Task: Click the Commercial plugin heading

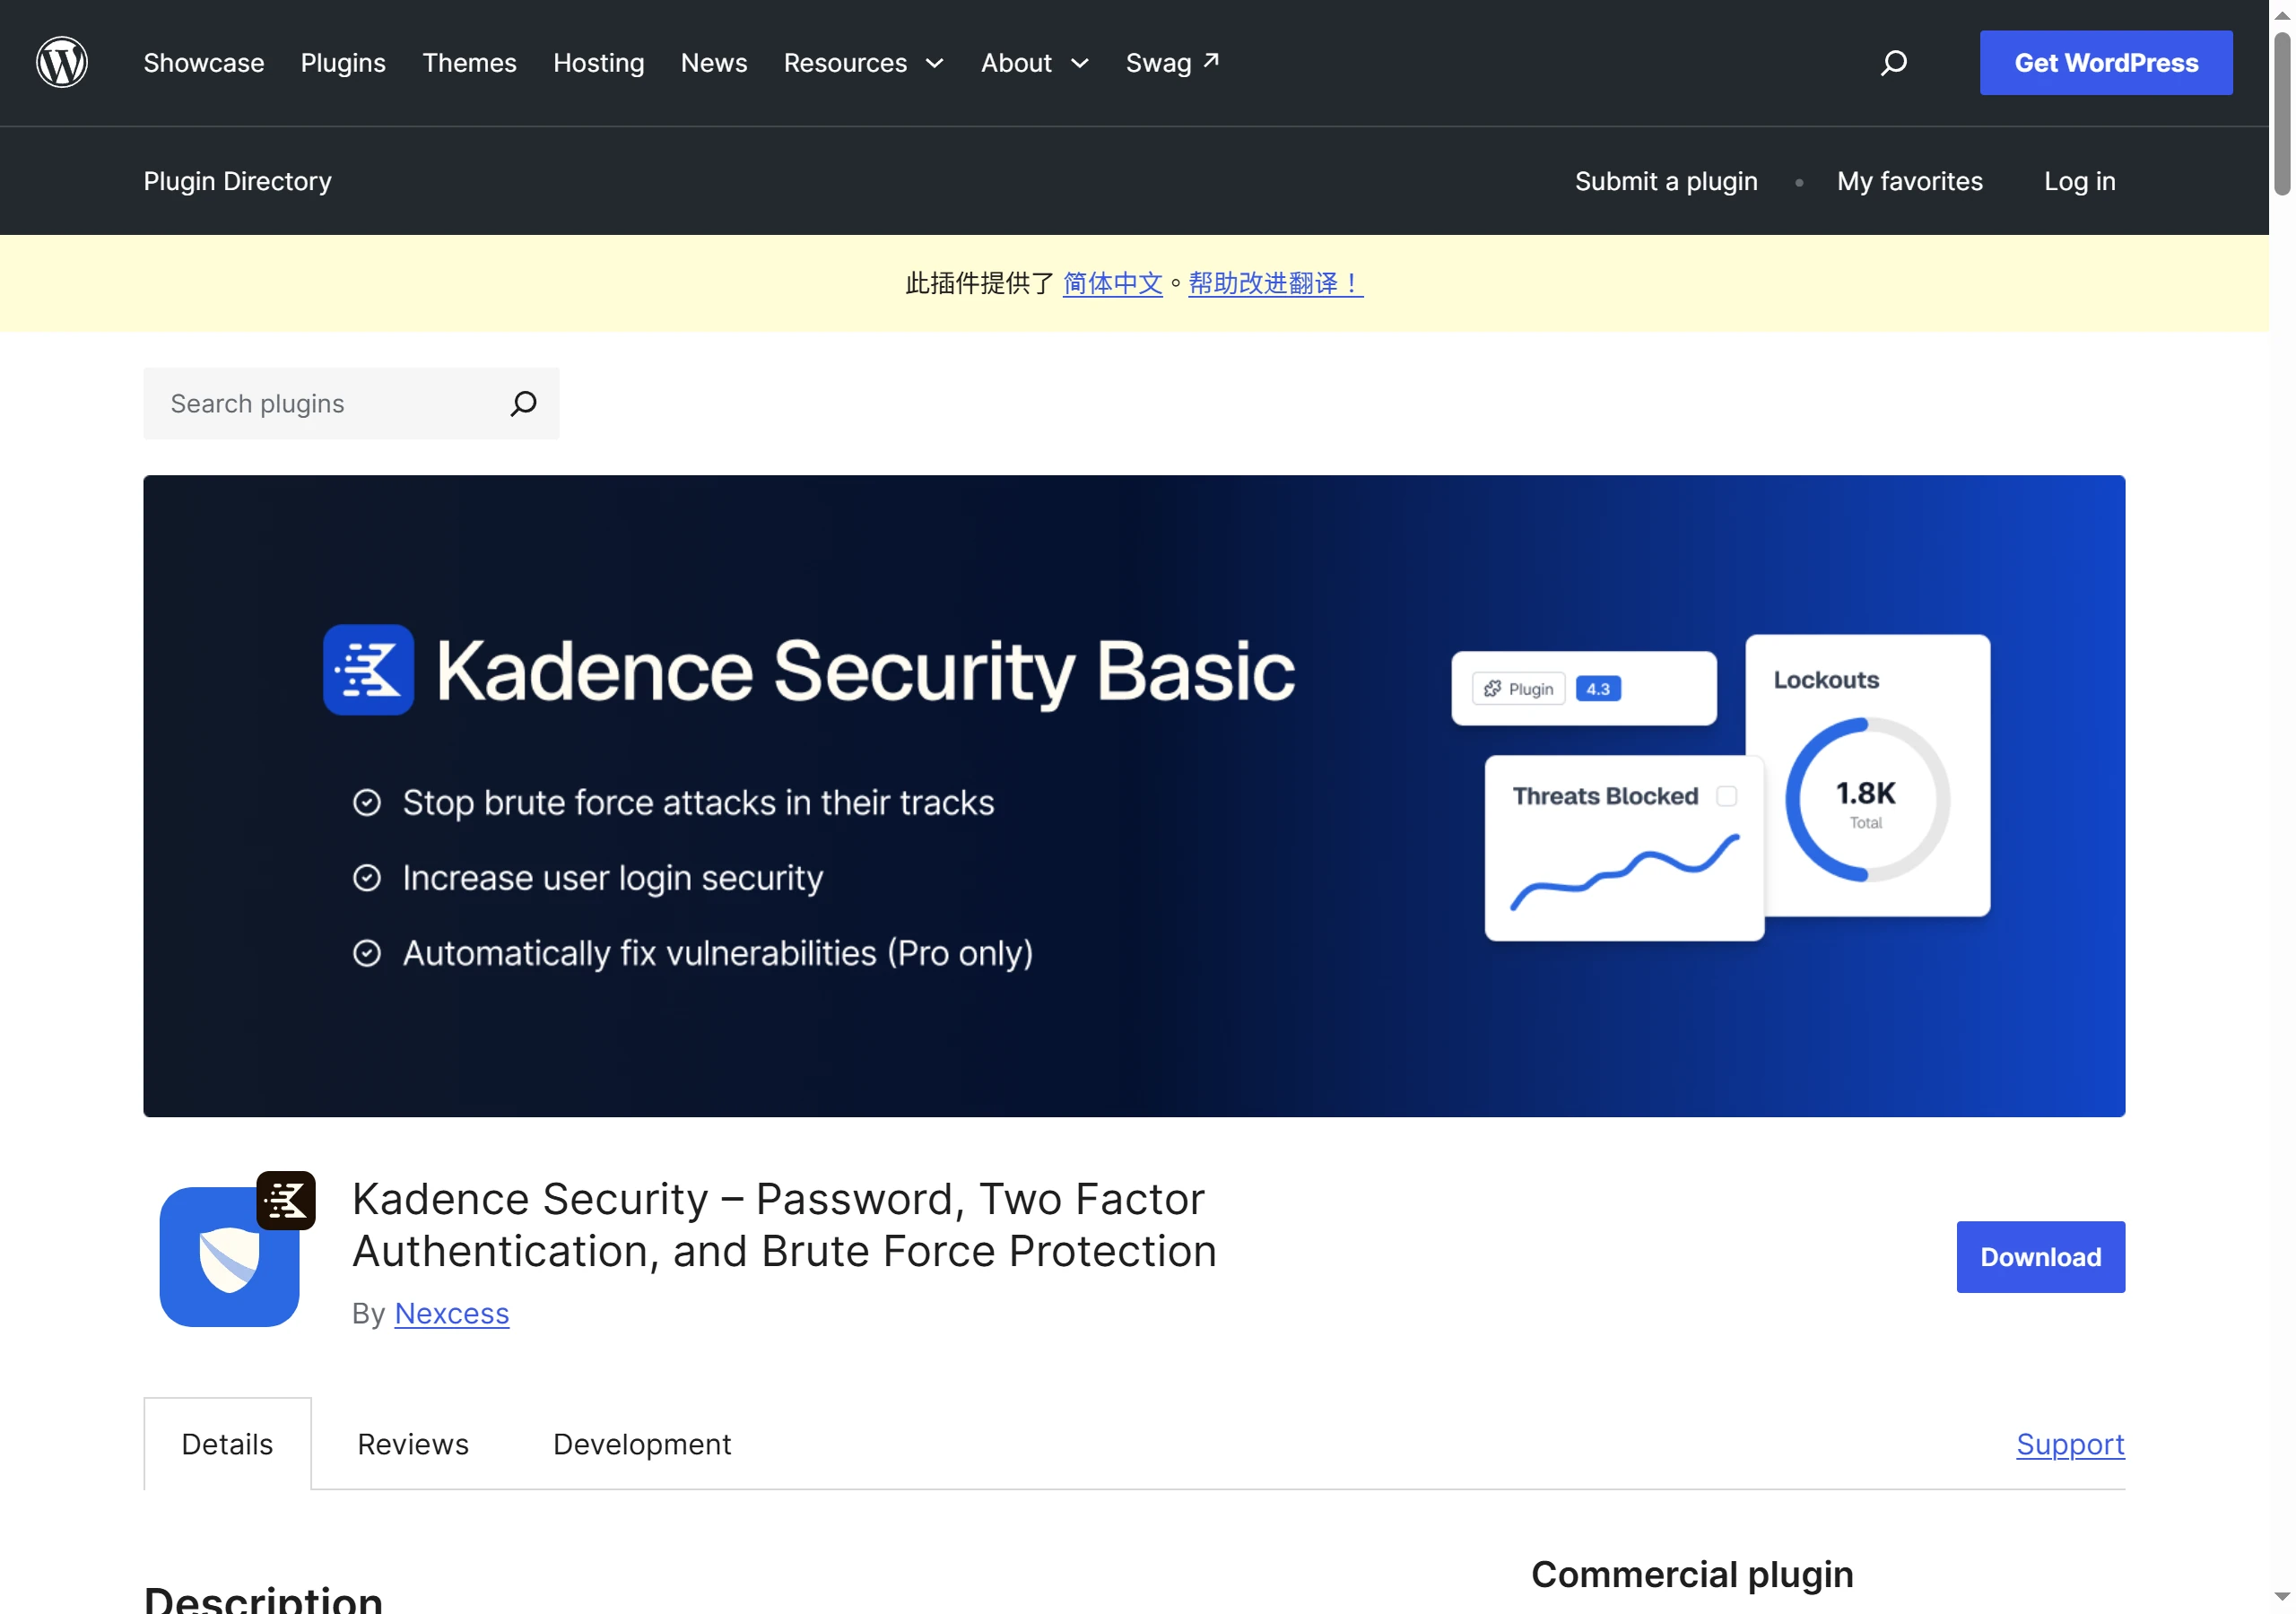Action: (1692, 1574)
